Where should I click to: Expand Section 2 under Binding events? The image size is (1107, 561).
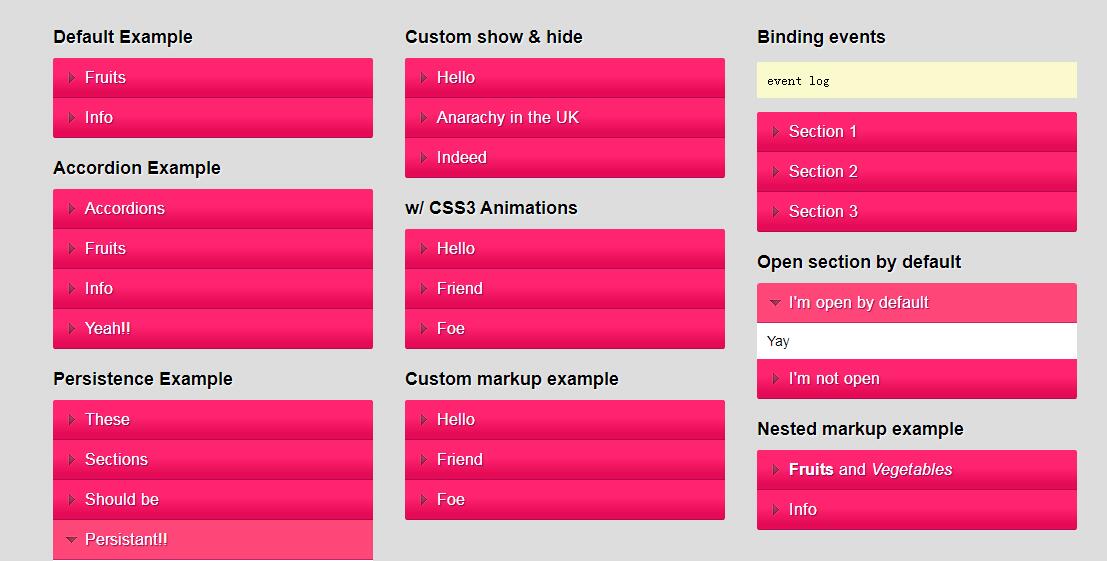pyautogui.click(x=916, y=172)
